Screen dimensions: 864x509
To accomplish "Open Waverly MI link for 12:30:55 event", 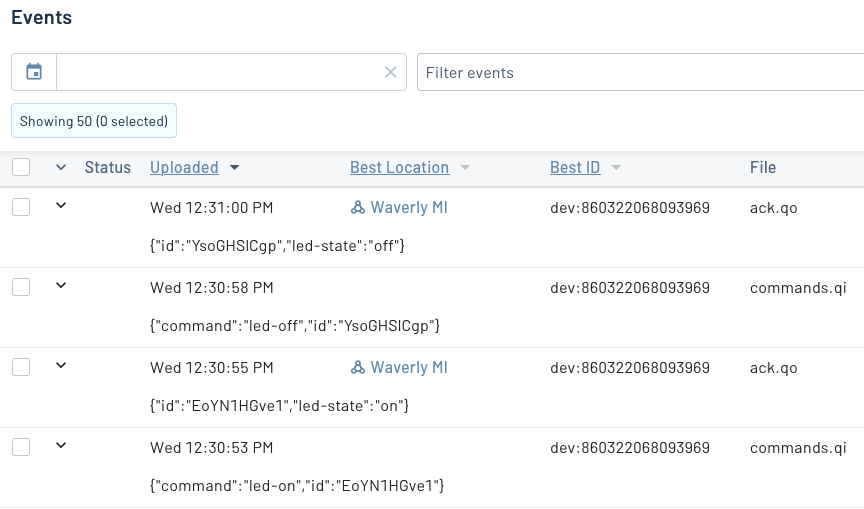I will pyautogui.click(x=409, y=367).
